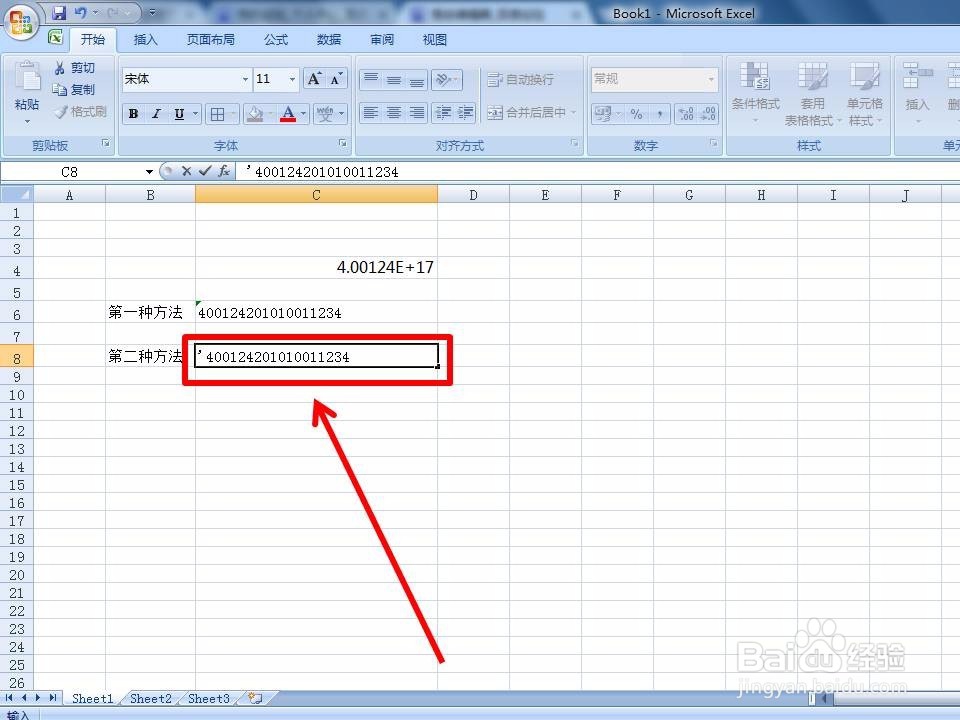The width and height of the screenshot is (960, 720).
Task: Toggle italic formatting
Action: point(156,114)
